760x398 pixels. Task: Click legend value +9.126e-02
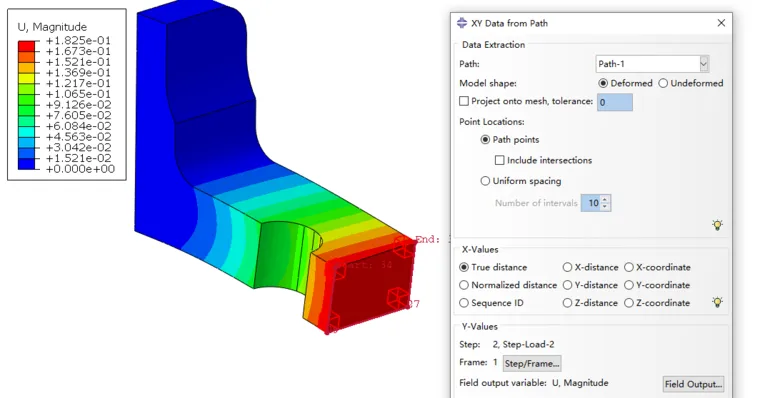coord(79,105)
